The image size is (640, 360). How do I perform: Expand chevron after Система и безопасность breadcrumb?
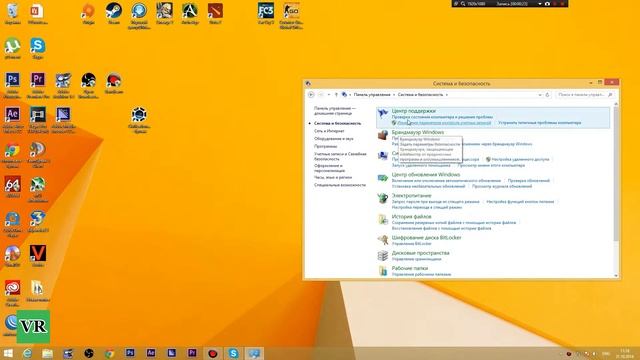click(x=447, y=95)
